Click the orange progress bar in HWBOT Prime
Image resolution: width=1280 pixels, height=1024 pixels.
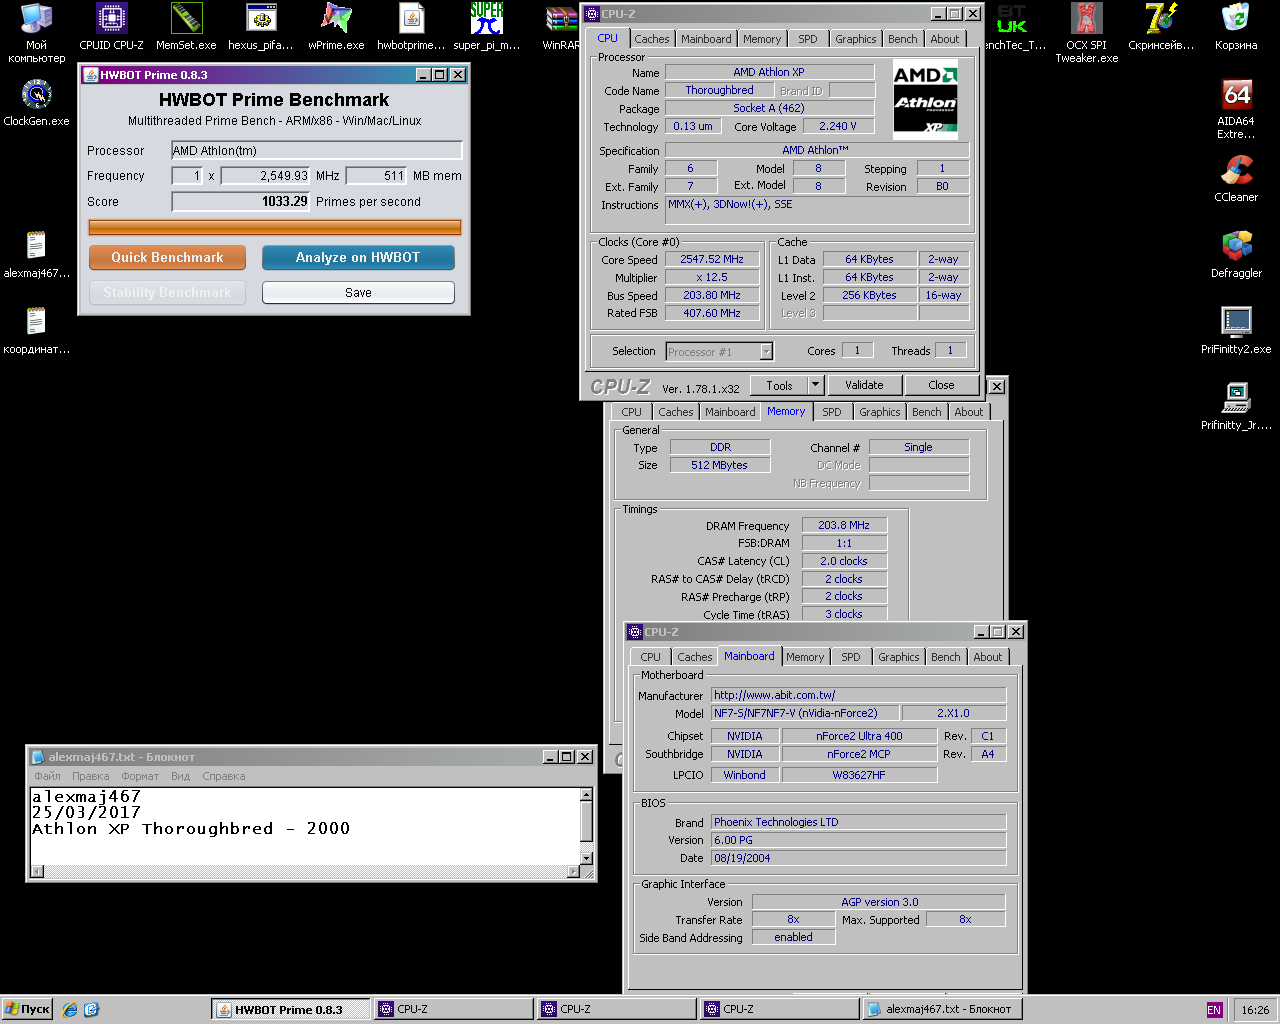[275, 227]
